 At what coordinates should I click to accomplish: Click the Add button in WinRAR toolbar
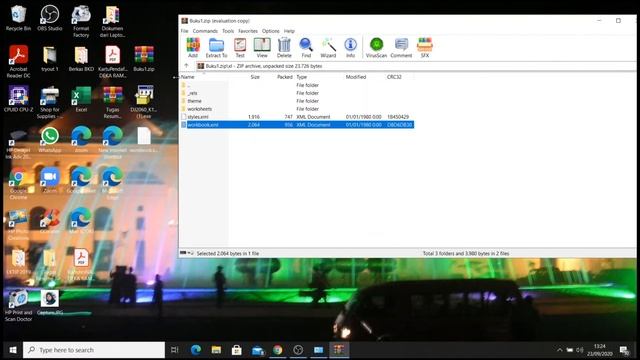193,47
